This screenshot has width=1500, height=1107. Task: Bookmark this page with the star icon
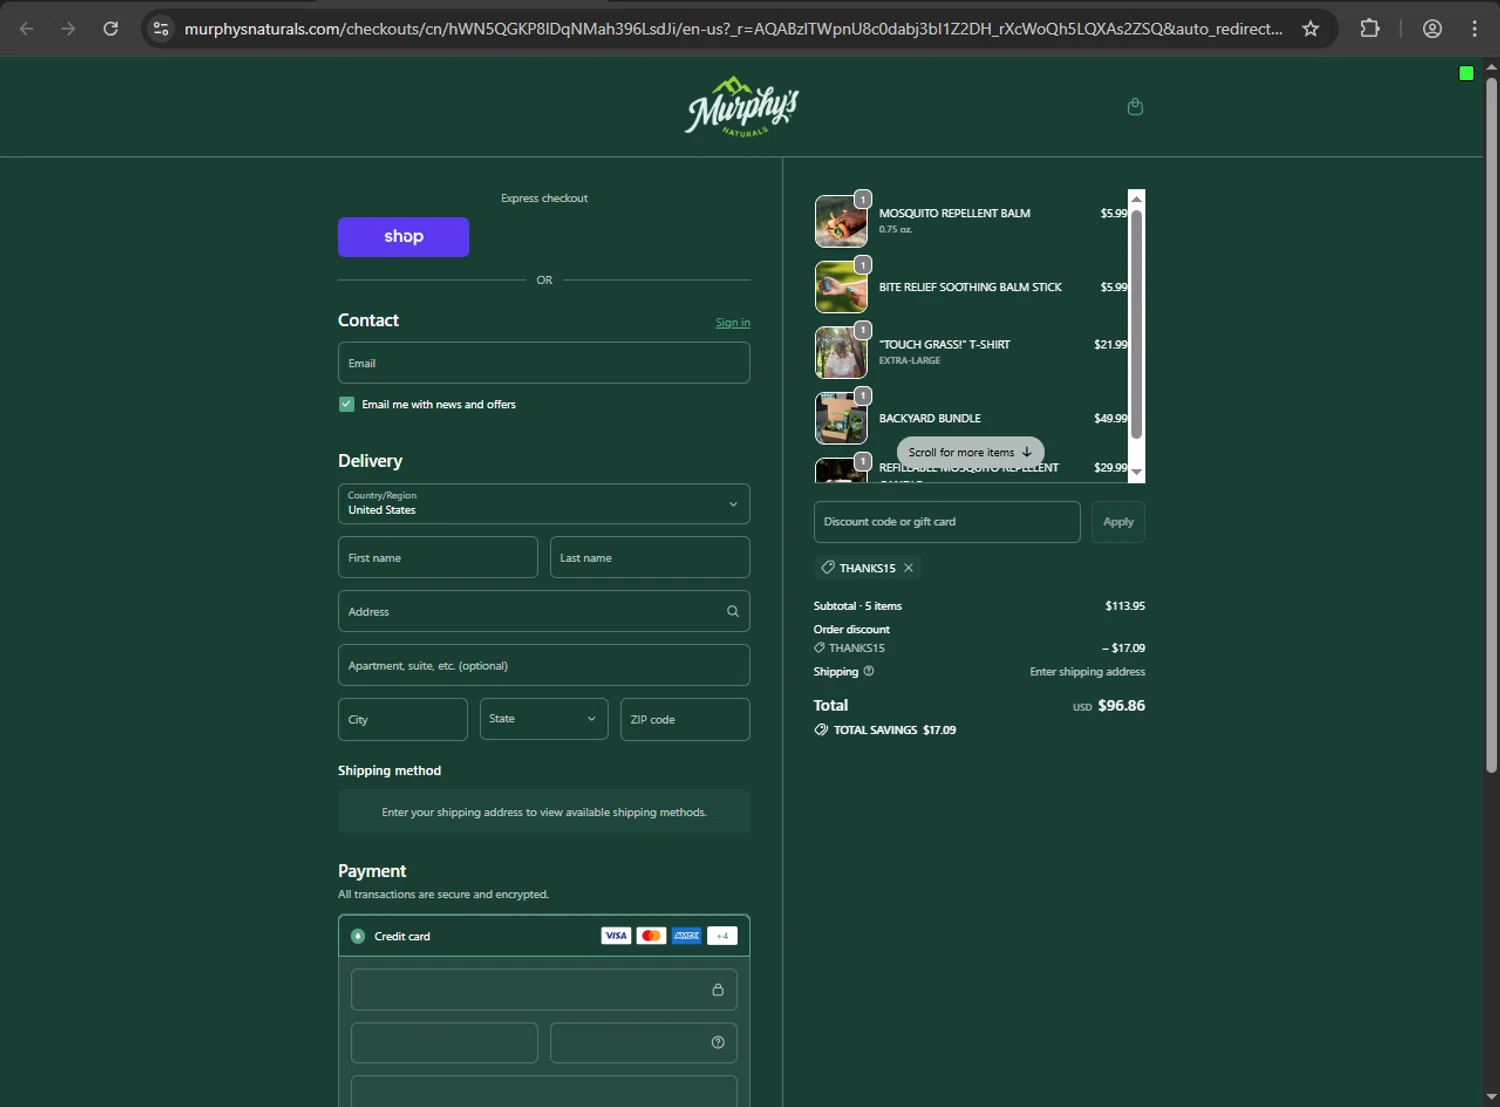[x=1310, y=29]
